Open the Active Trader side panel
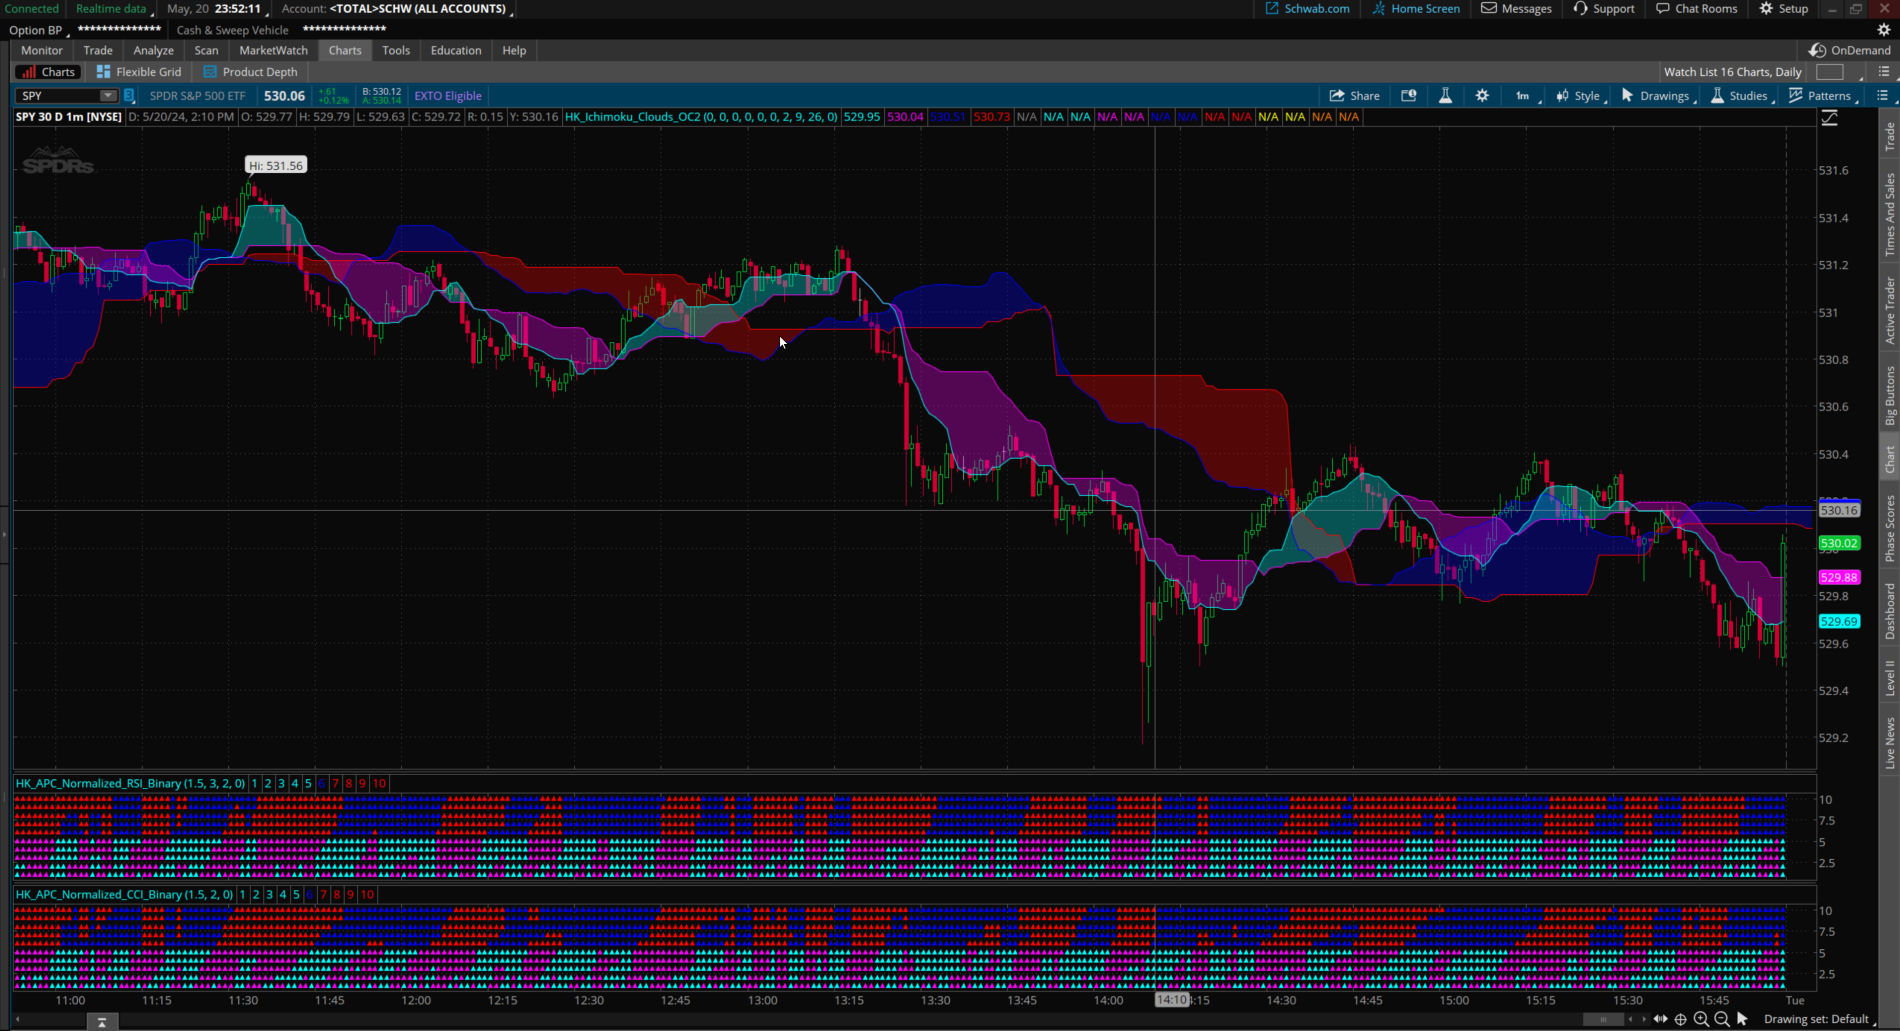Image resolution: width=1900 pixels, height=1031 pixels. [1889, 310]
